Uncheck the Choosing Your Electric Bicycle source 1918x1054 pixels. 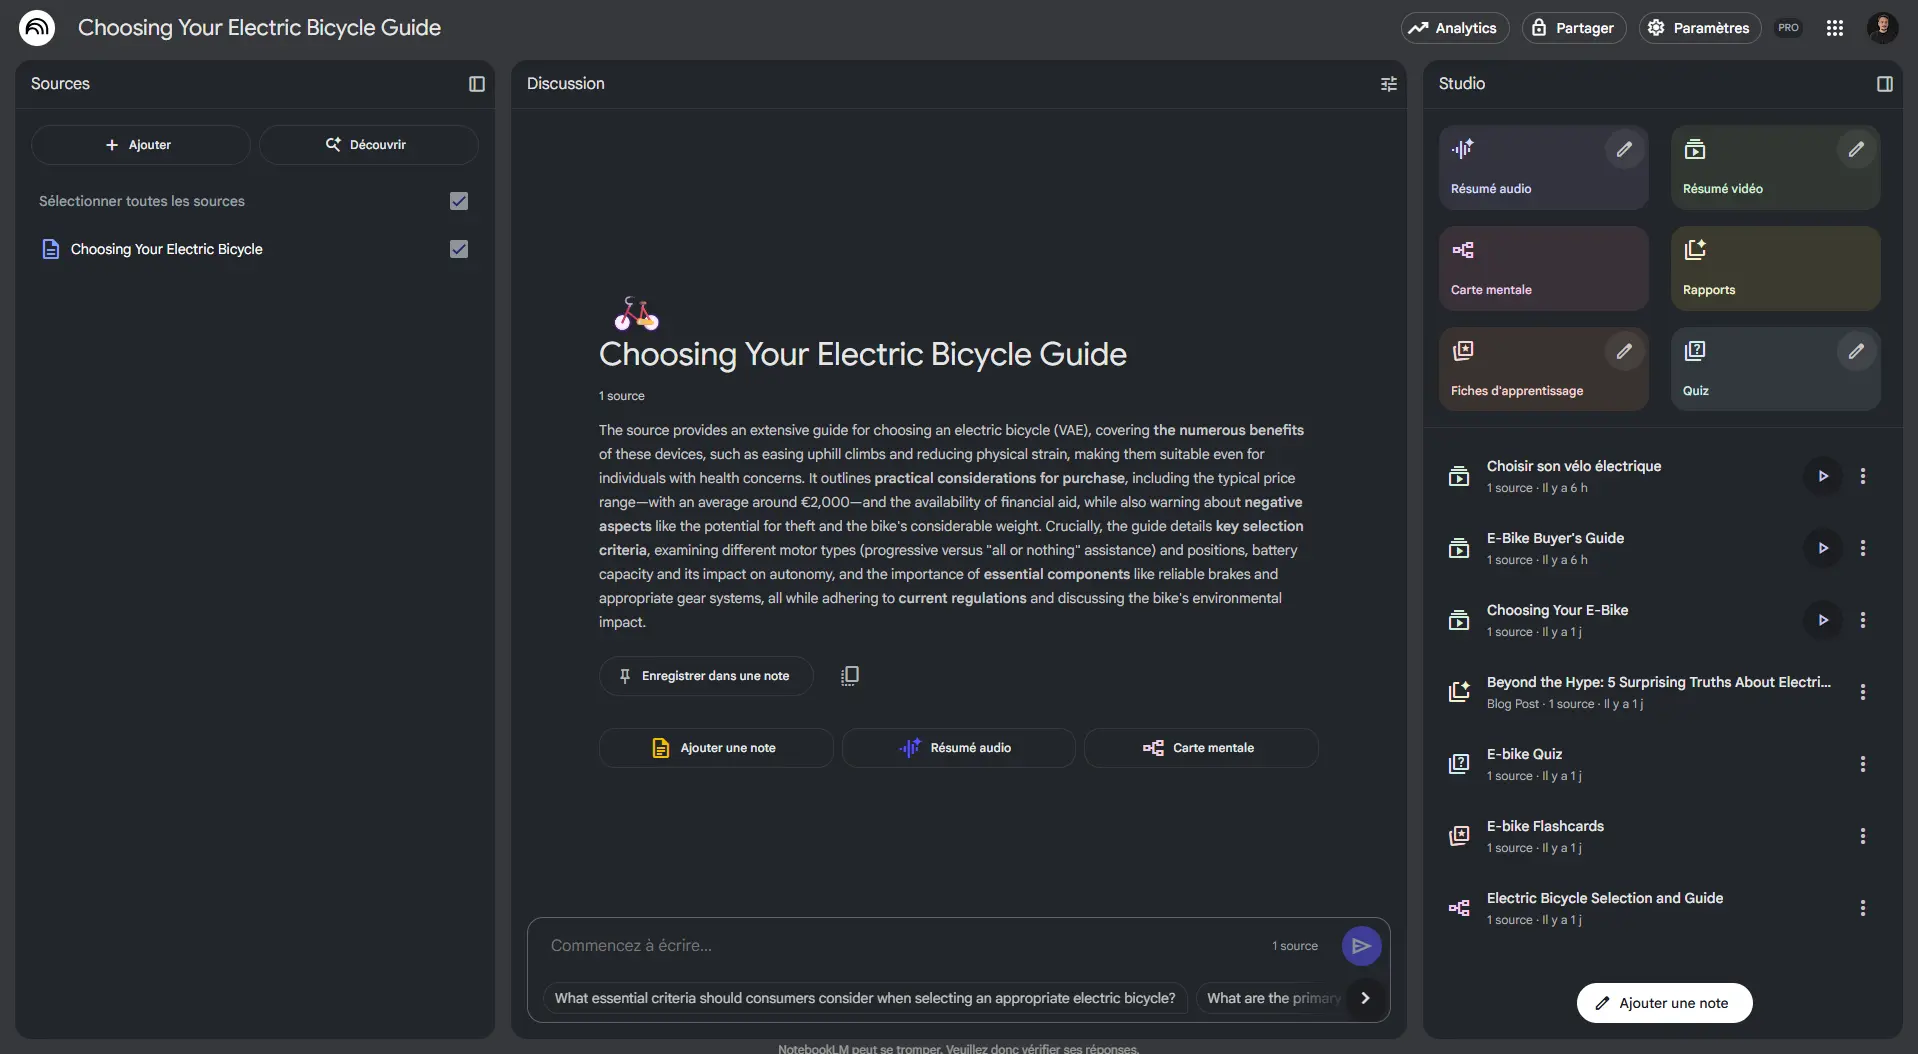click(x=459, y=249)
